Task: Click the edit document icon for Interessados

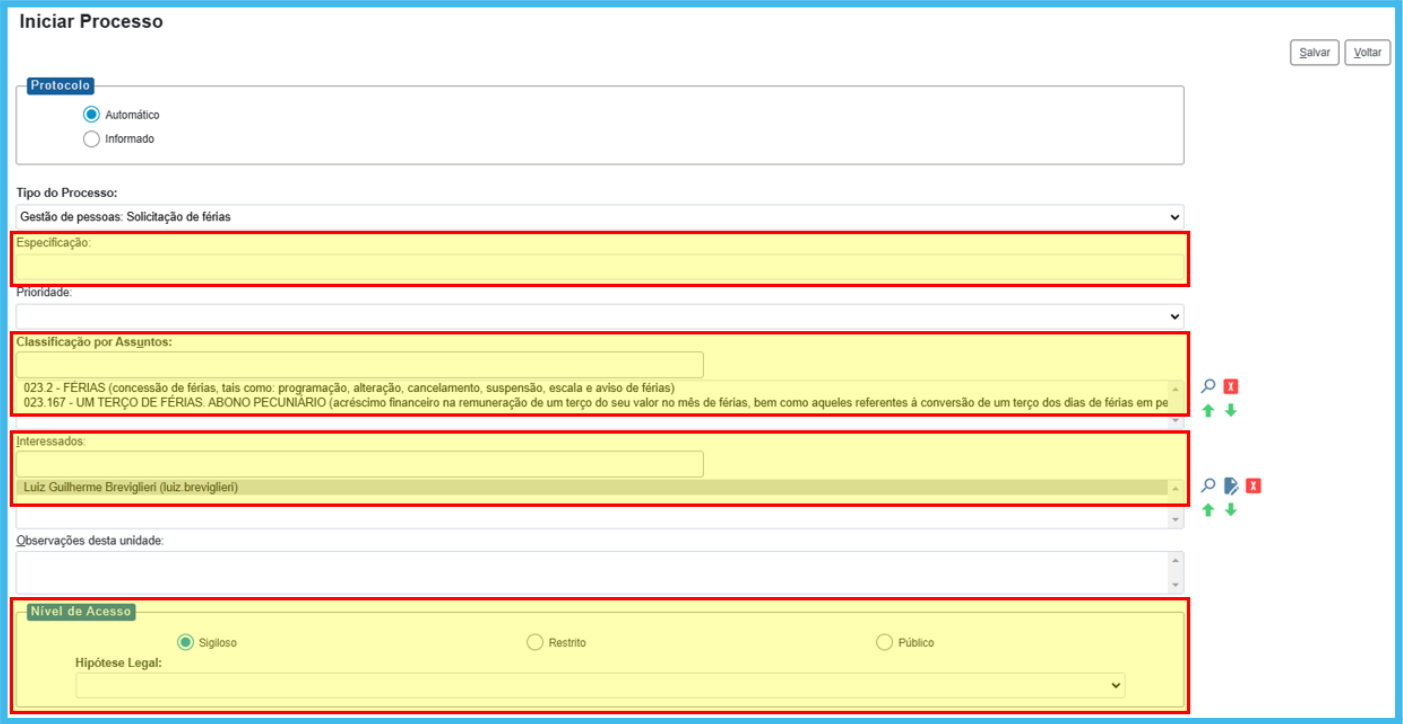Action: [1231, 486]
